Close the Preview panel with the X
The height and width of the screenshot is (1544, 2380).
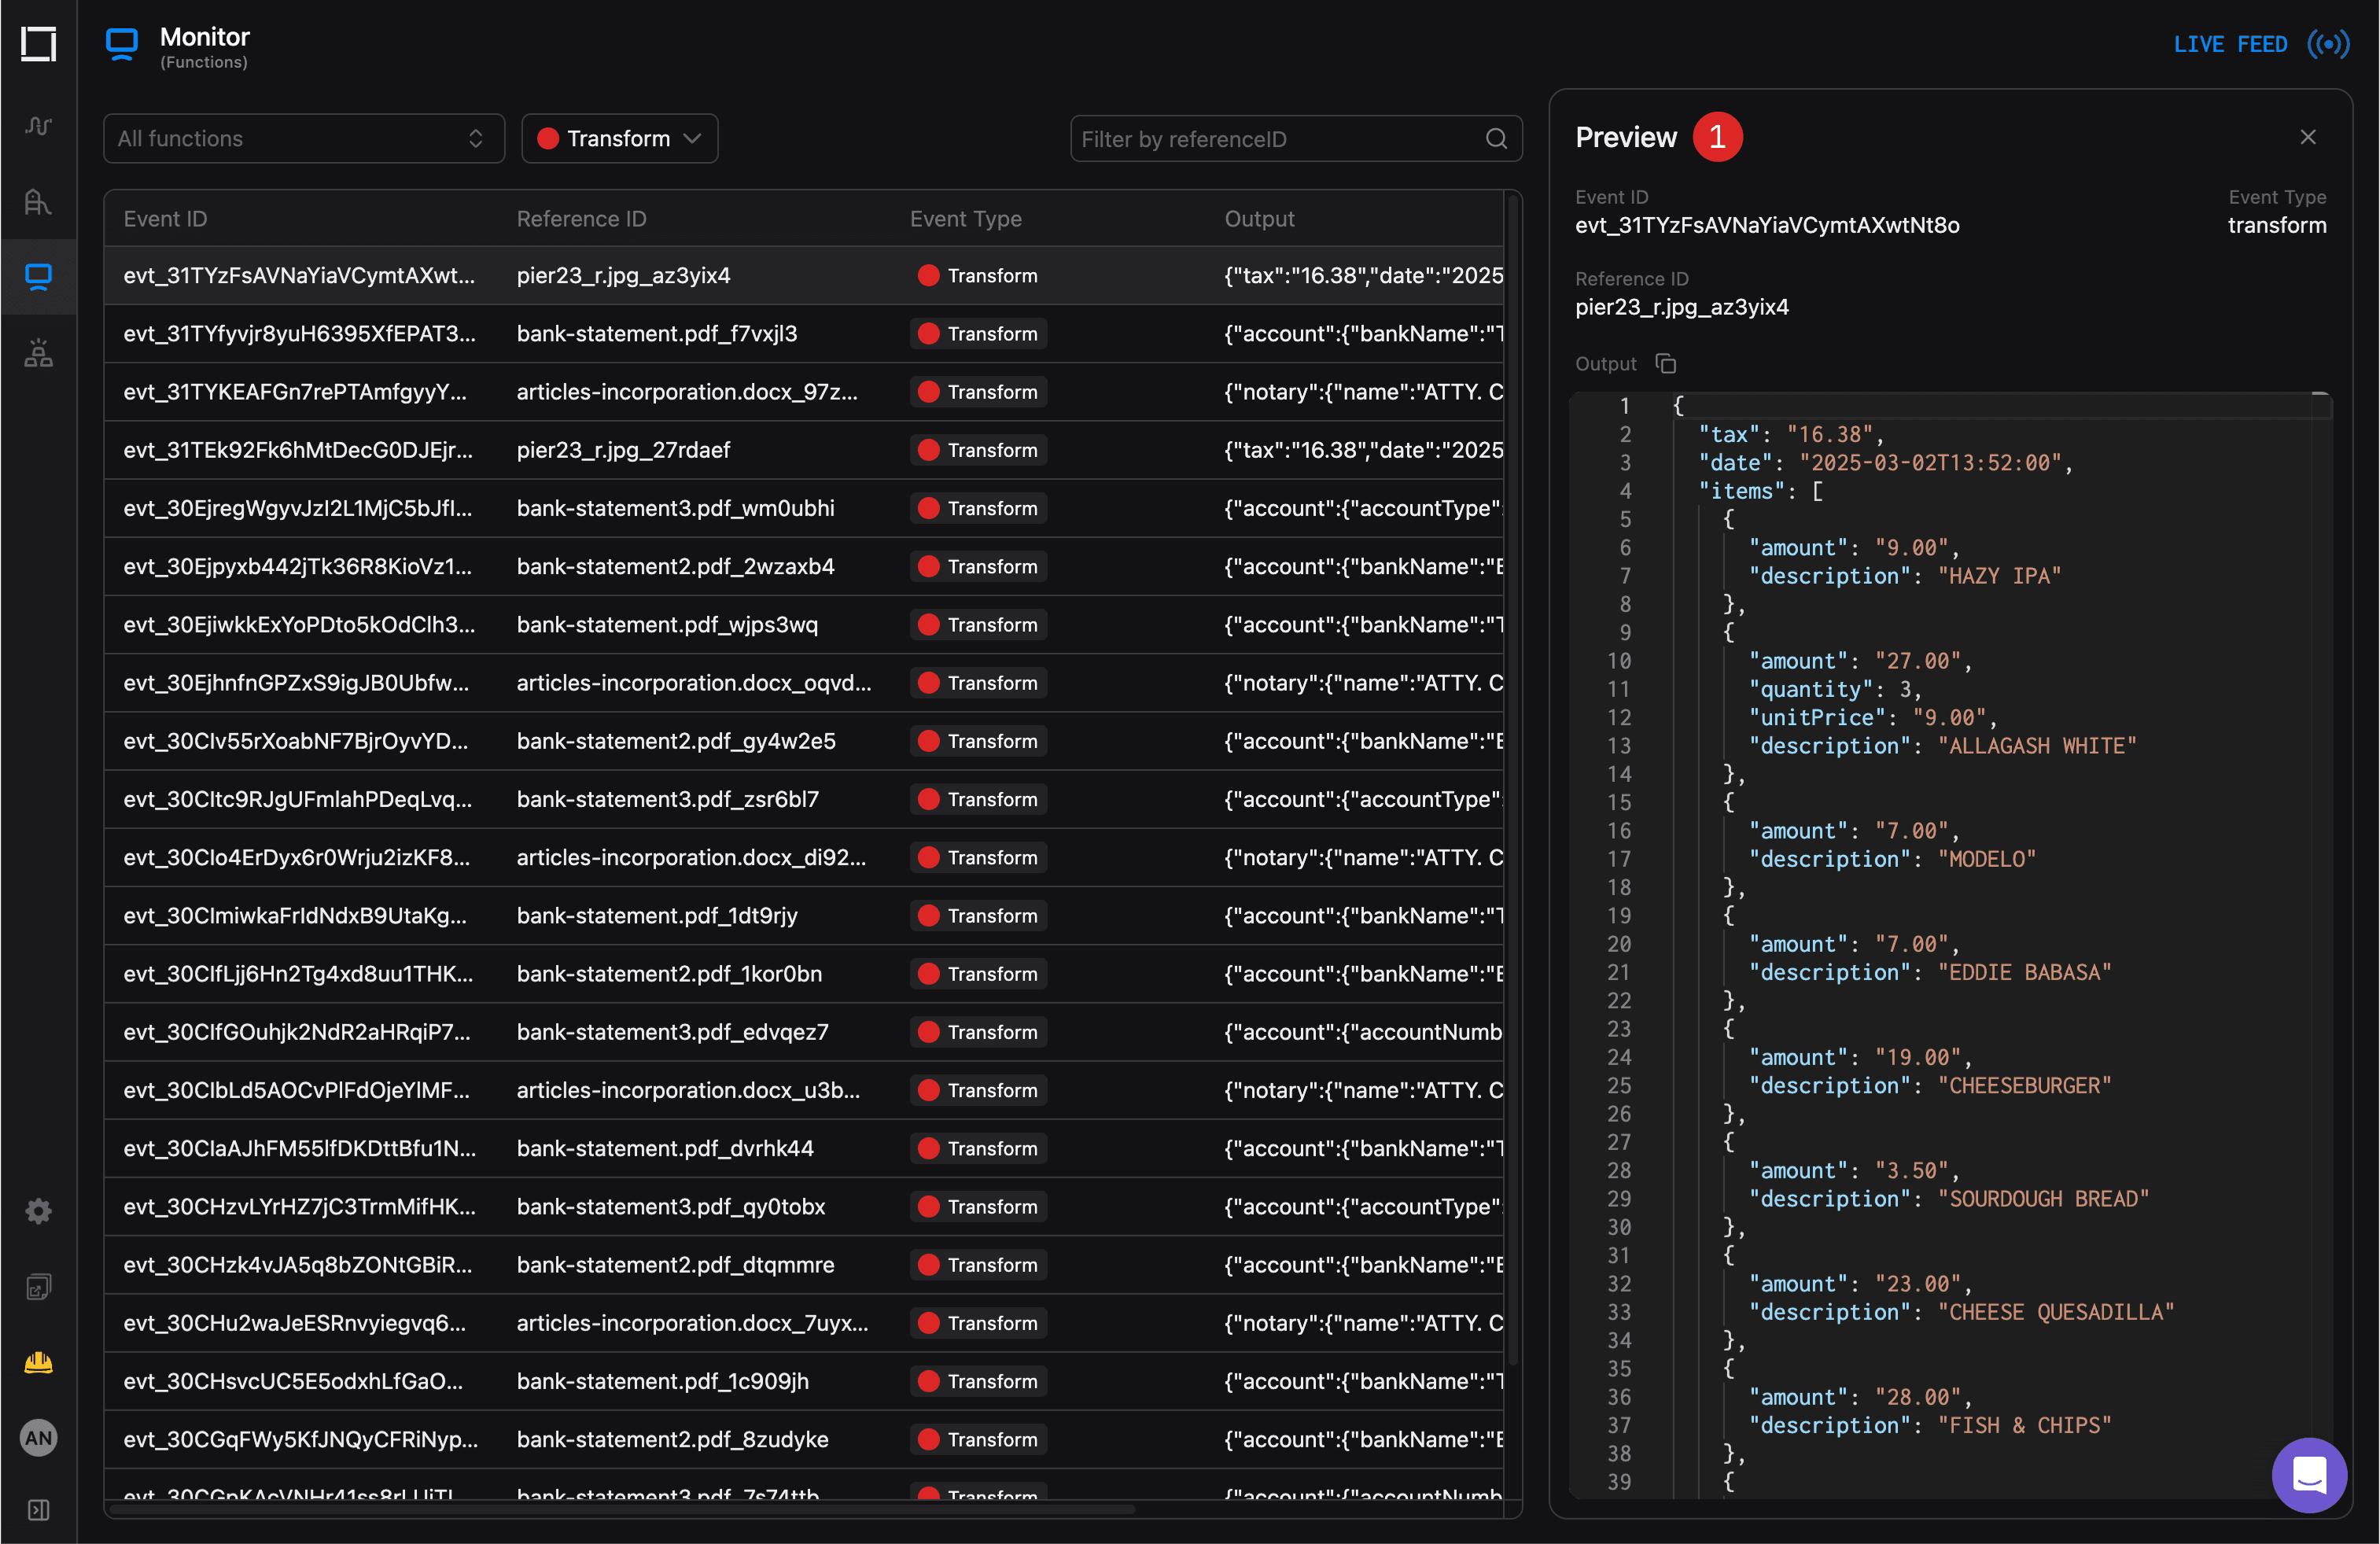(x=2309, y=137)
